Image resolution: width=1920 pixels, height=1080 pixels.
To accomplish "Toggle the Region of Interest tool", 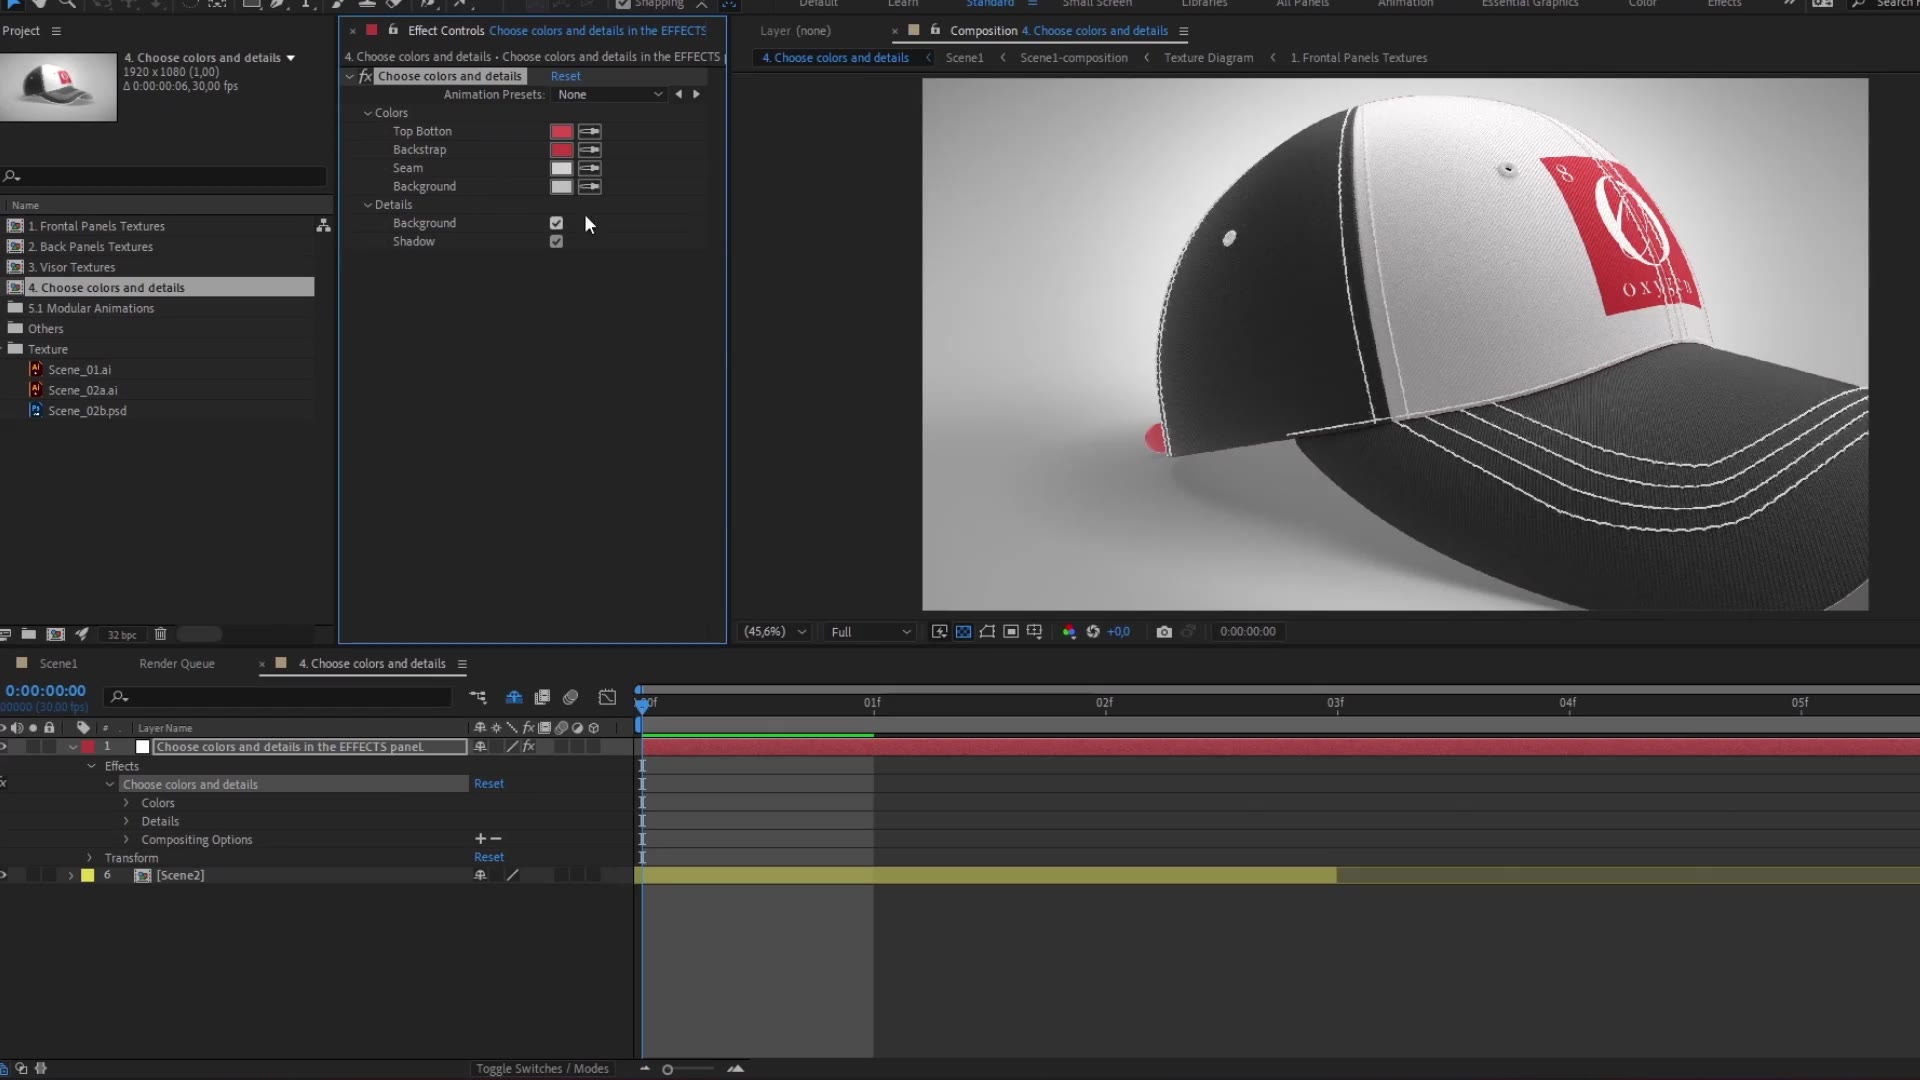I will click(987, 632).
